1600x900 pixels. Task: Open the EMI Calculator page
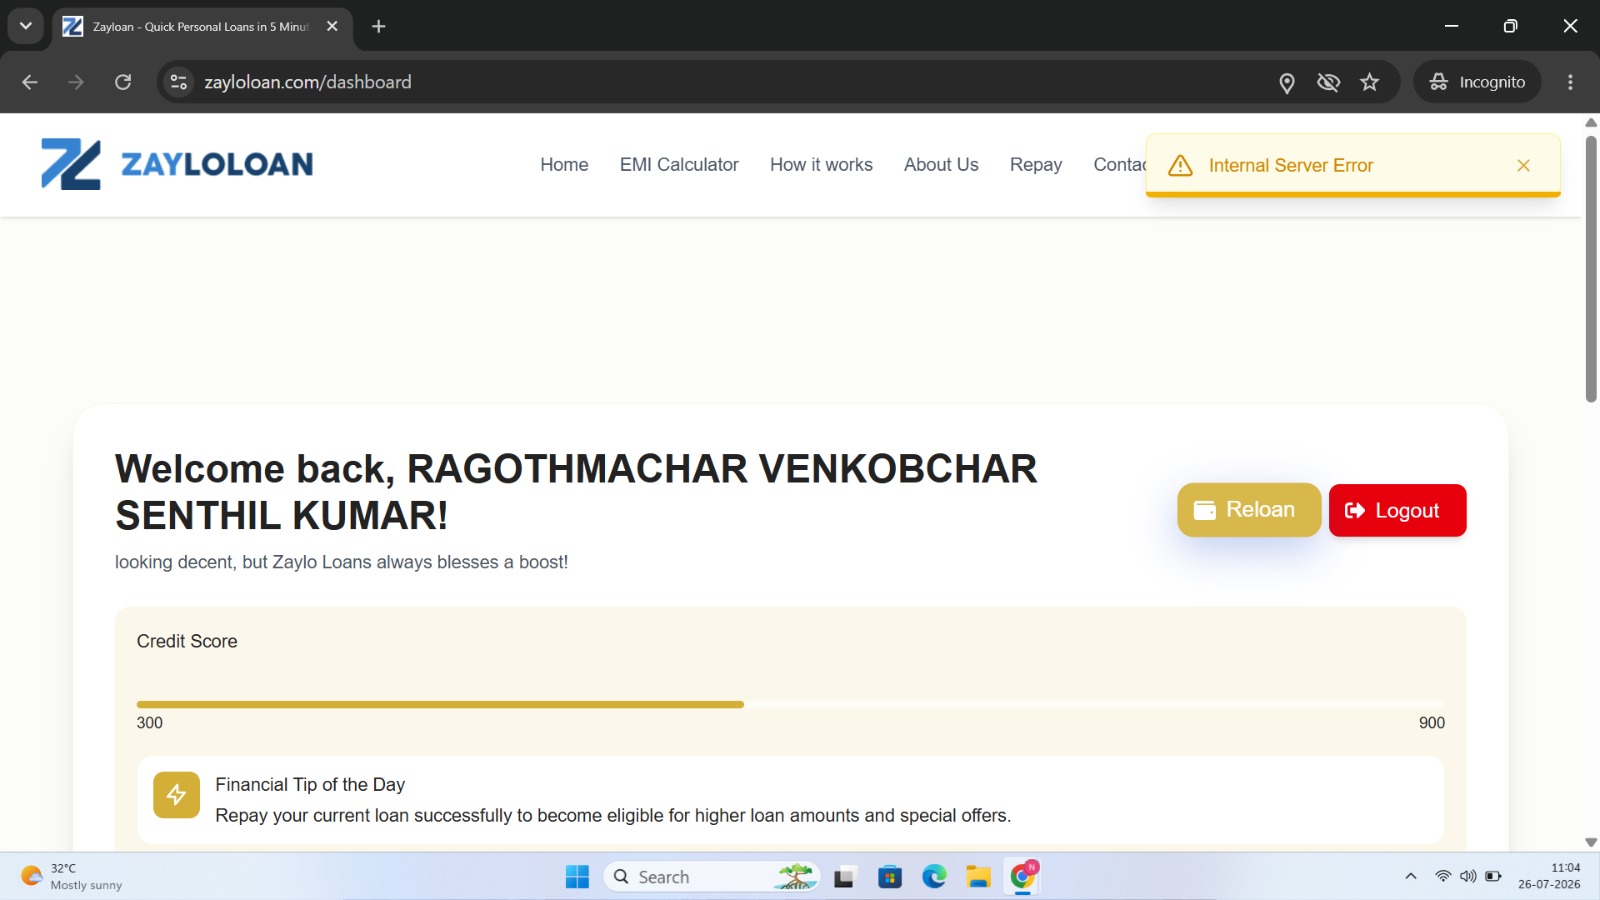(679, 165)
